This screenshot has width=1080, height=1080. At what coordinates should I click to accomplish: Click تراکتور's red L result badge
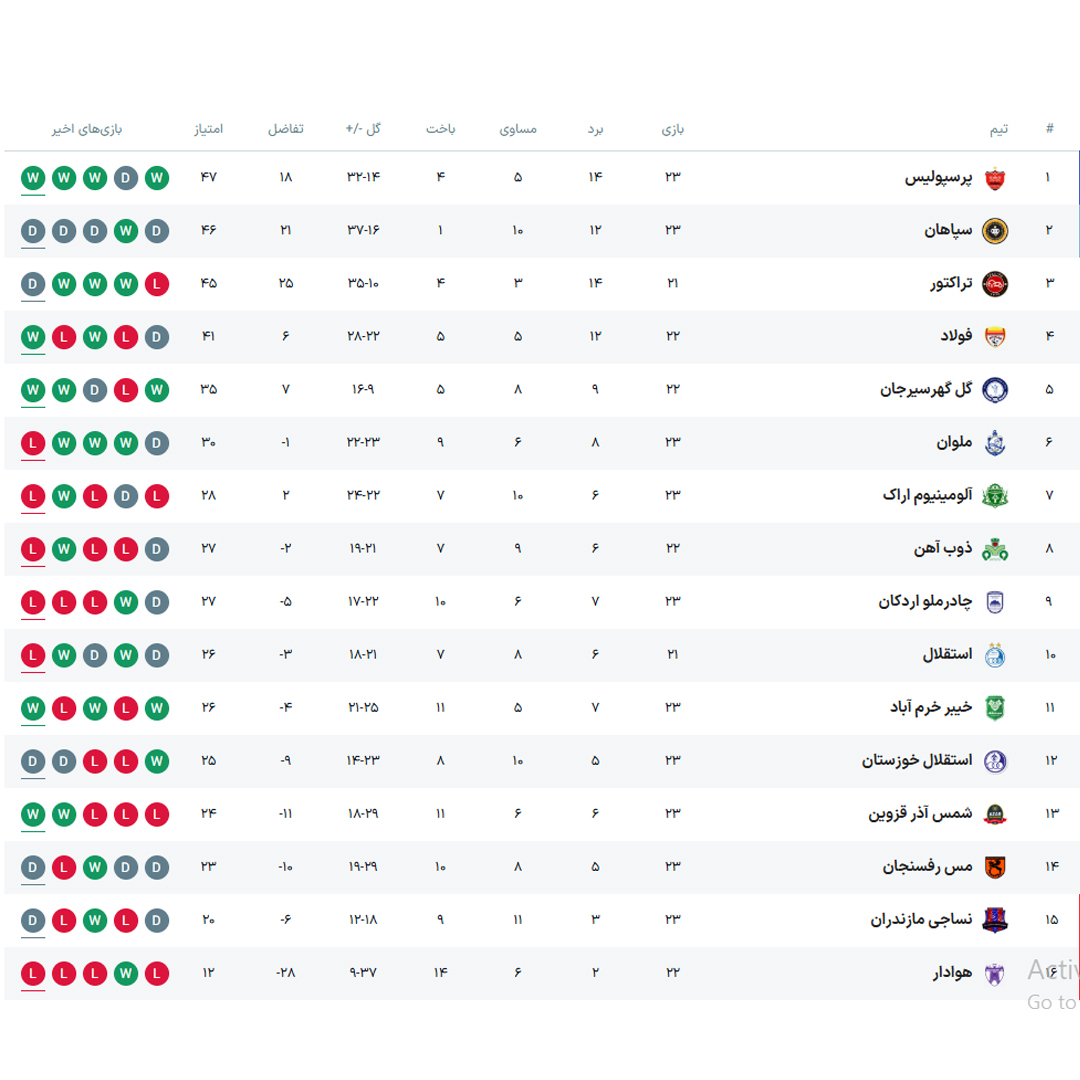click(157, 284)
